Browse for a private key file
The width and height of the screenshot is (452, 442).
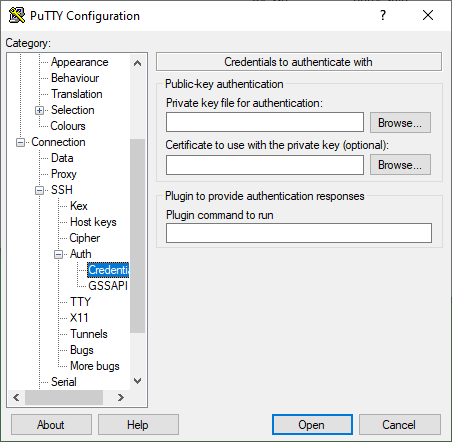(x=400, y=123)
